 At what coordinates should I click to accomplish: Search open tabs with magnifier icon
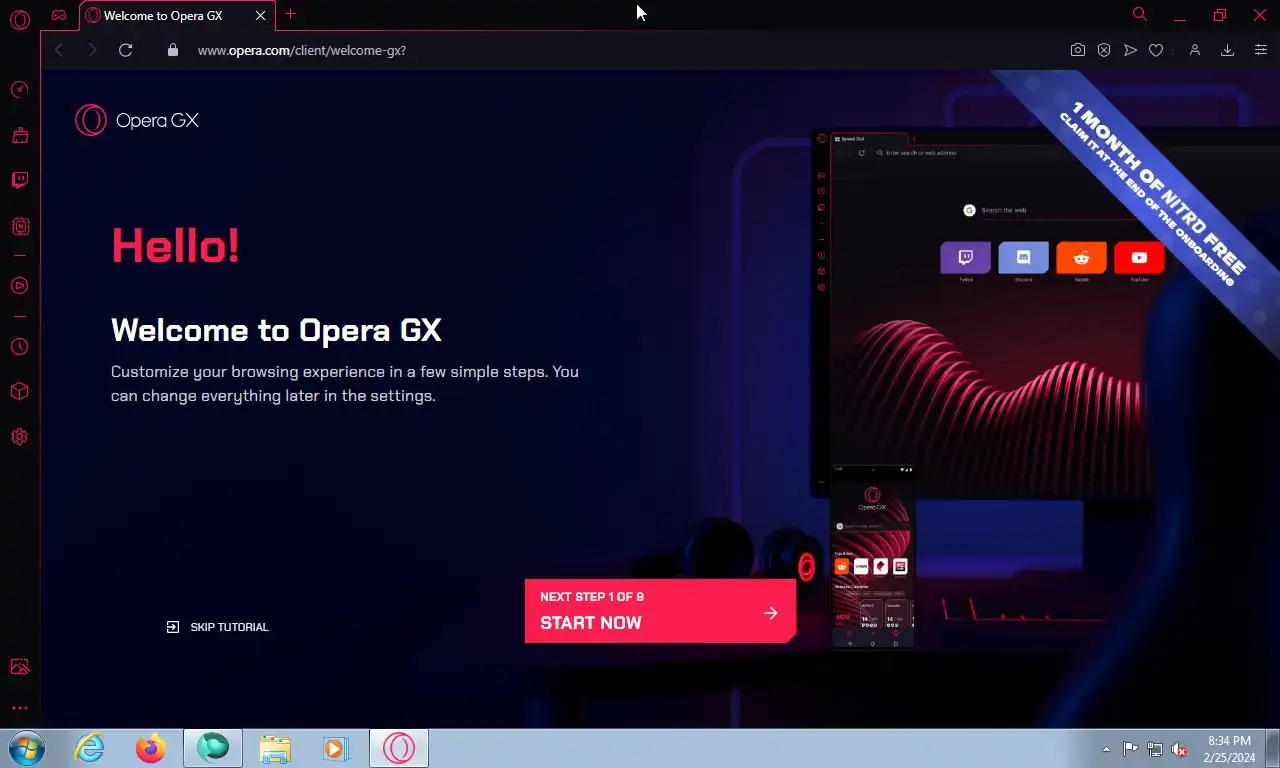point(1139,14)
